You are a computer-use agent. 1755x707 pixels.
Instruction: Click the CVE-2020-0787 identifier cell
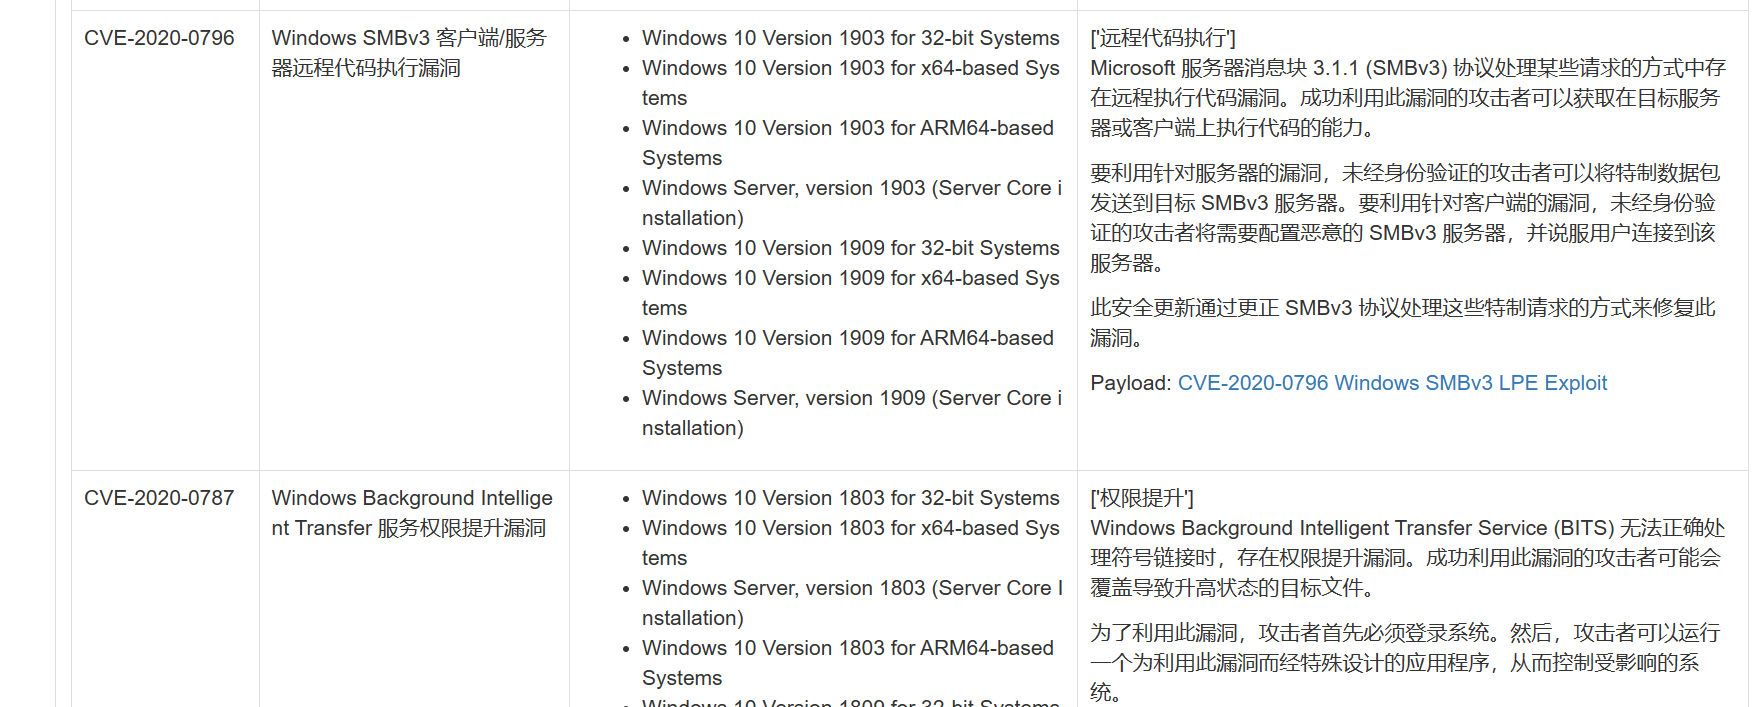coord(159,498)
